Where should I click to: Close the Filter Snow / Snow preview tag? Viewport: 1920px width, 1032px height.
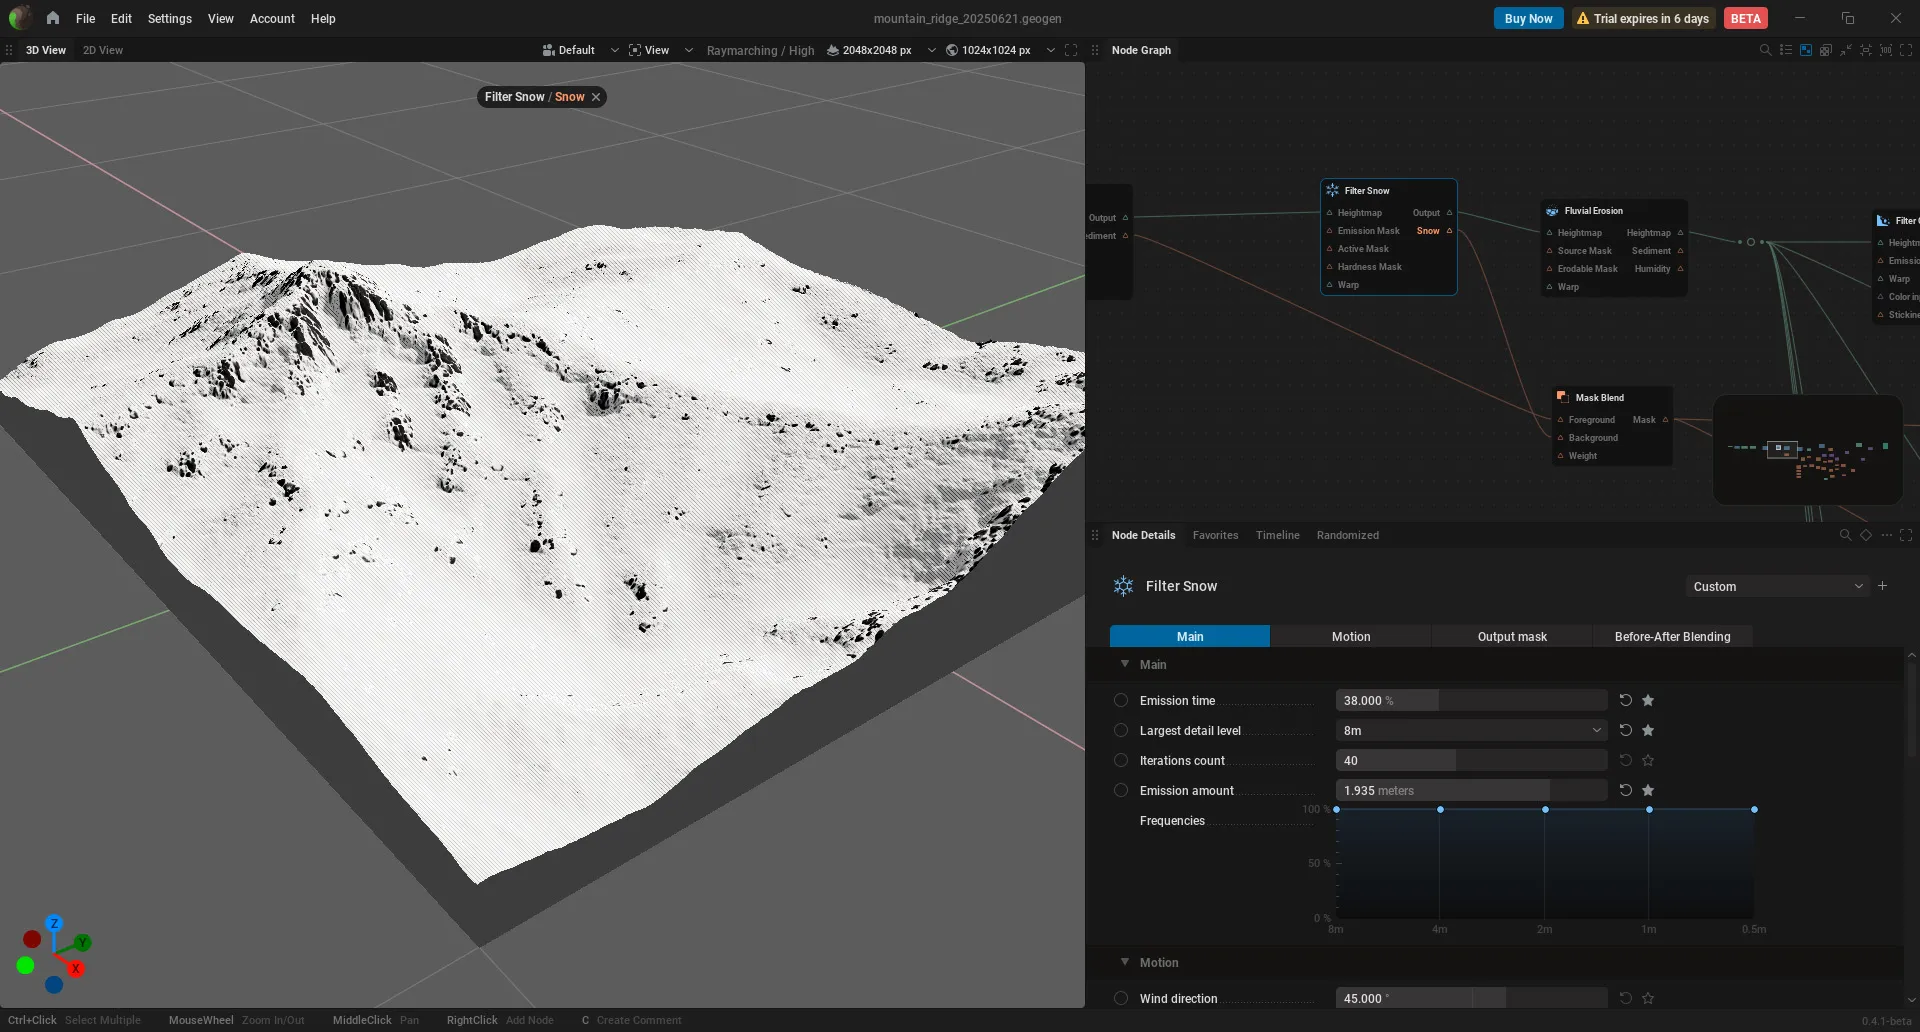coord(596,97)
